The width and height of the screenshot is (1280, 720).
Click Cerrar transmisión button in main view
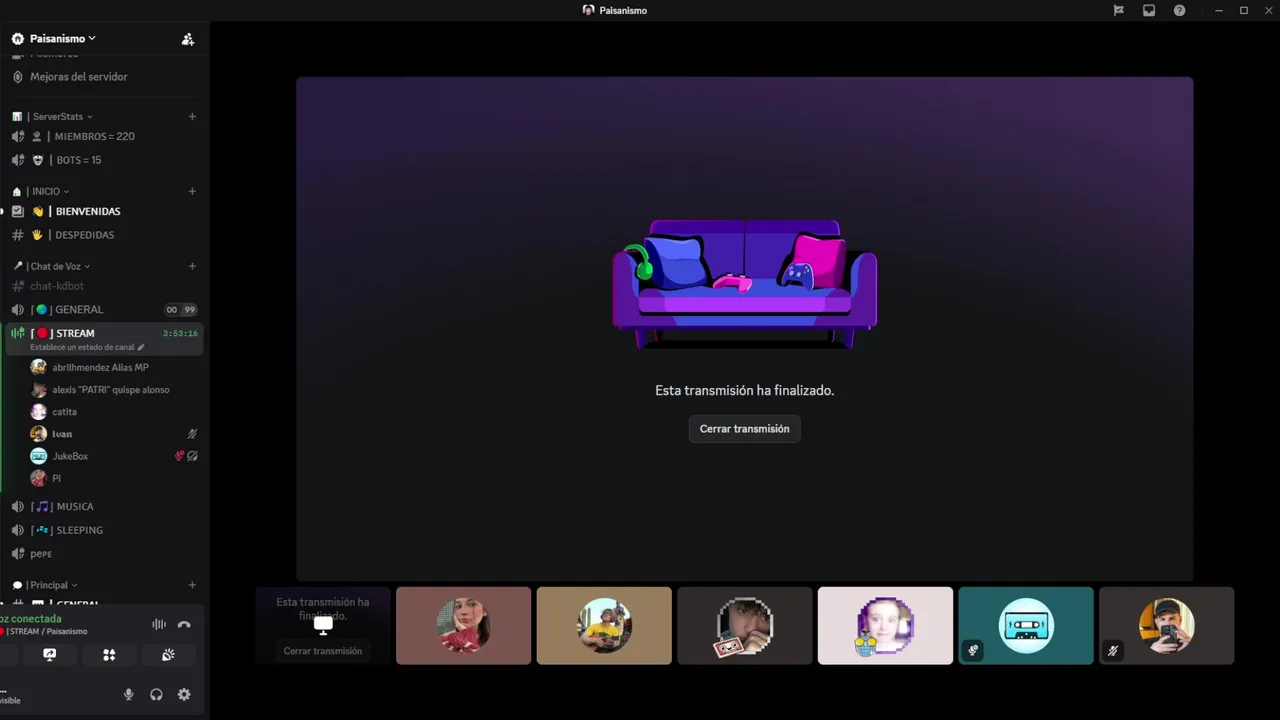pyautogui.click(x=744, y=429)
